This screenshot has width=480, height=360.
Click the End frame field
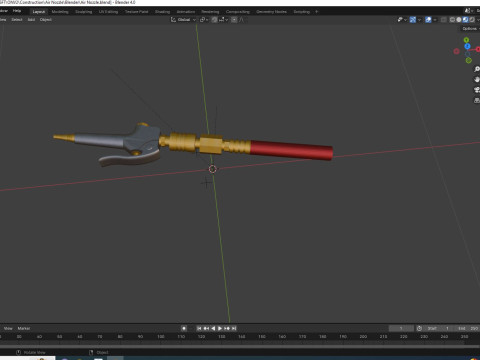(x=467, y=328)
